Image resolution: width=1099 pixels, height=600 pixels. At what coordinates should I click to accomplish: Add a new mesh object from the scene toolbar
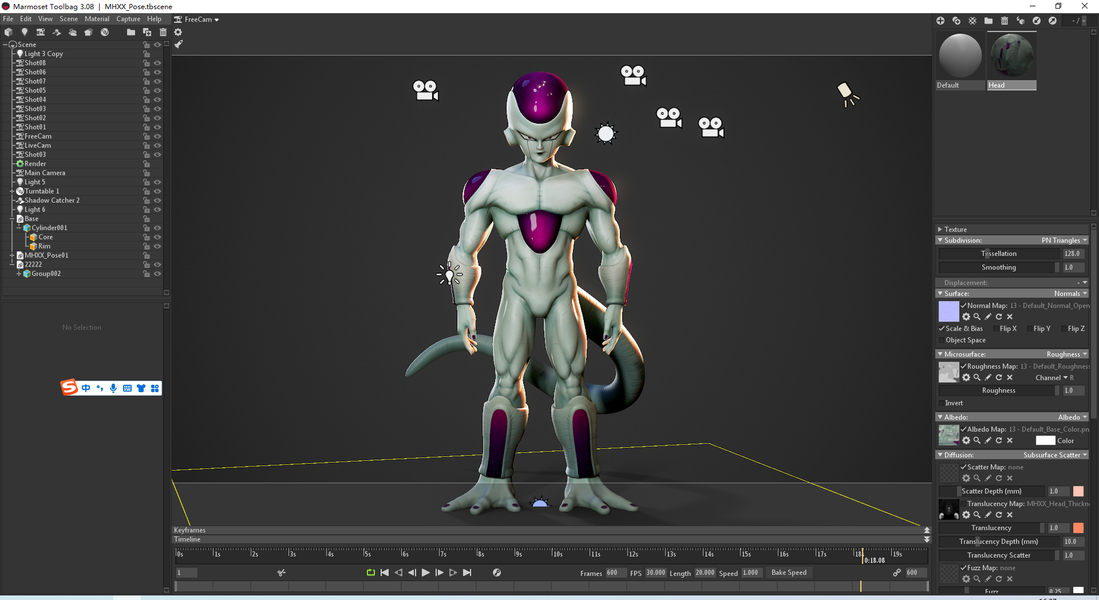click(8, 32)
